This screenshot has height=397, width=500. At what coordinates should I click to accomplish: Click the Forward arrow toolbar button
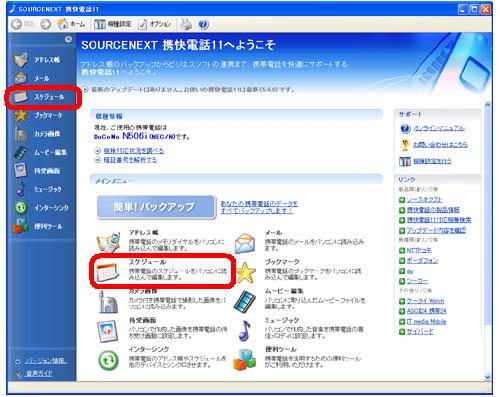46,24
